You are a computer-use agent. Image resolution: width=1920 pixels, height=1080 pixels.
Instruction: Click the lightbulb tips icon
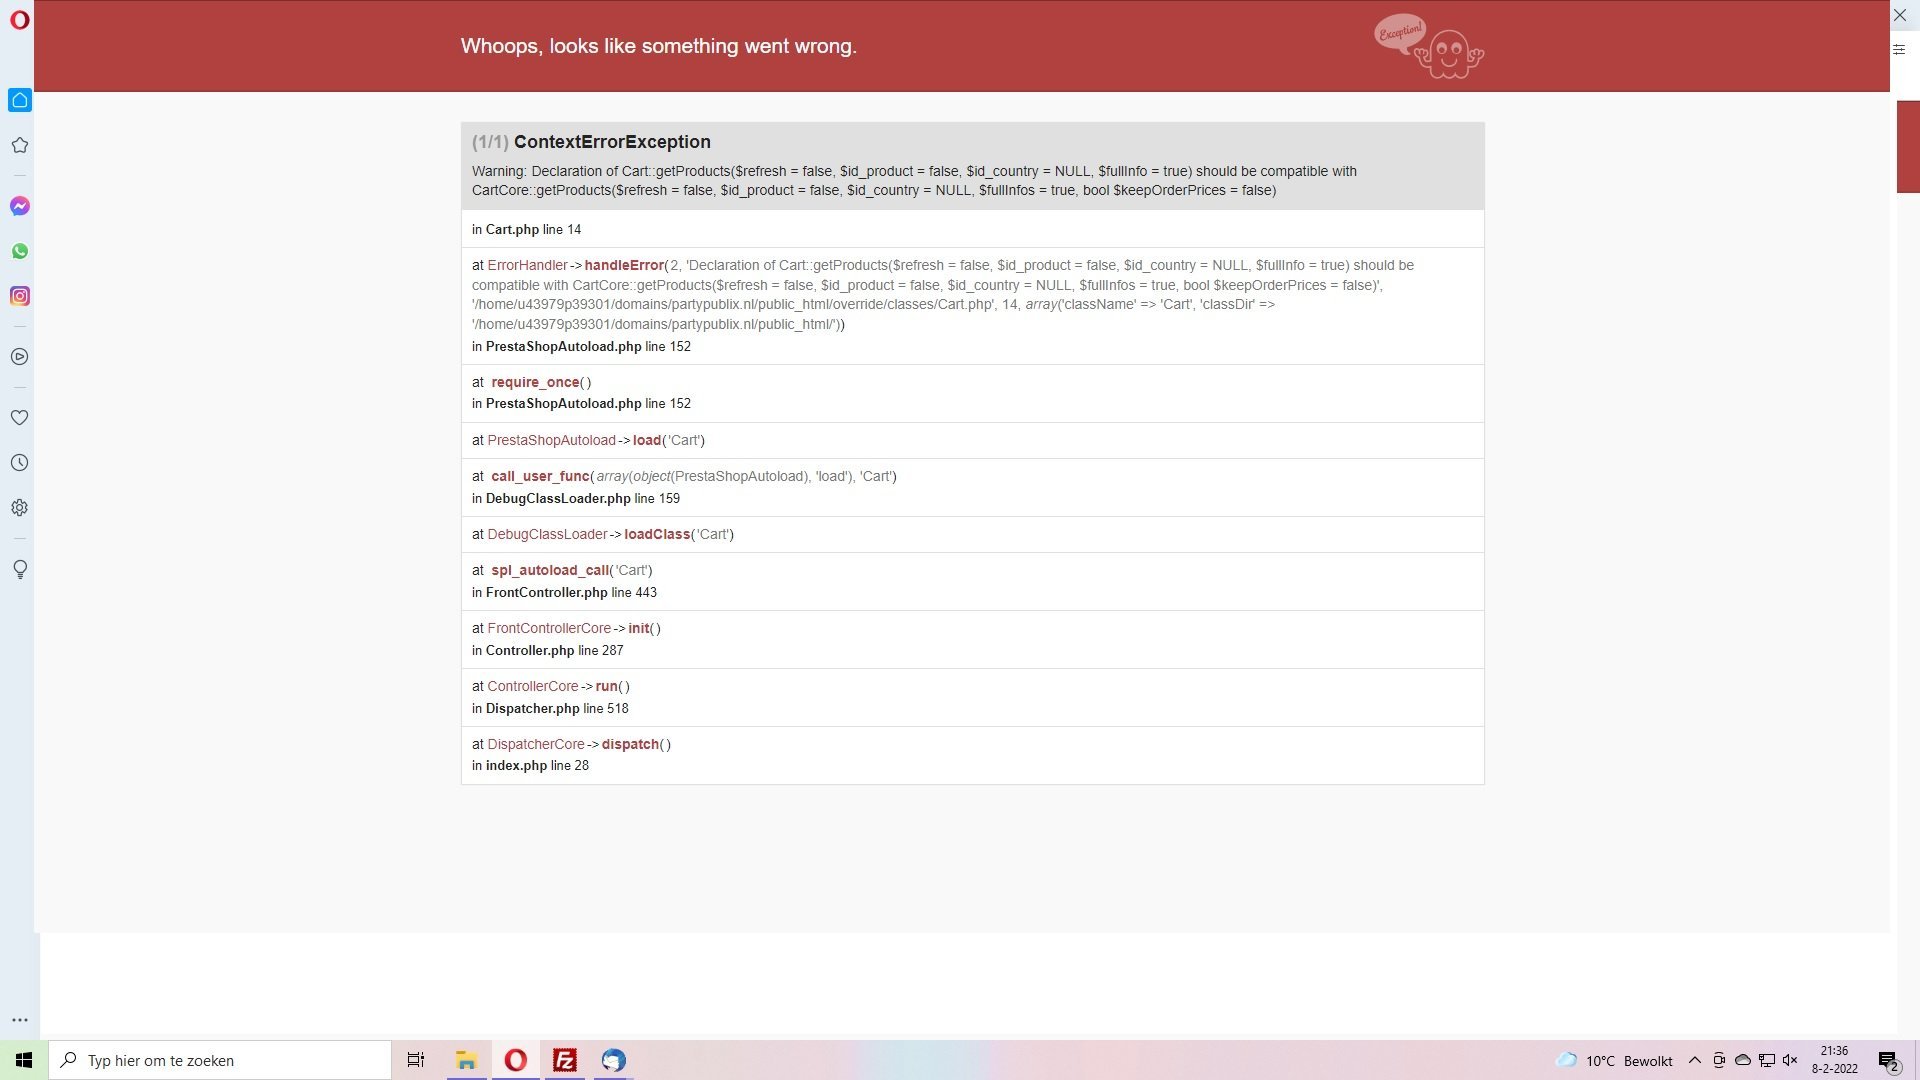coord(20,569)
